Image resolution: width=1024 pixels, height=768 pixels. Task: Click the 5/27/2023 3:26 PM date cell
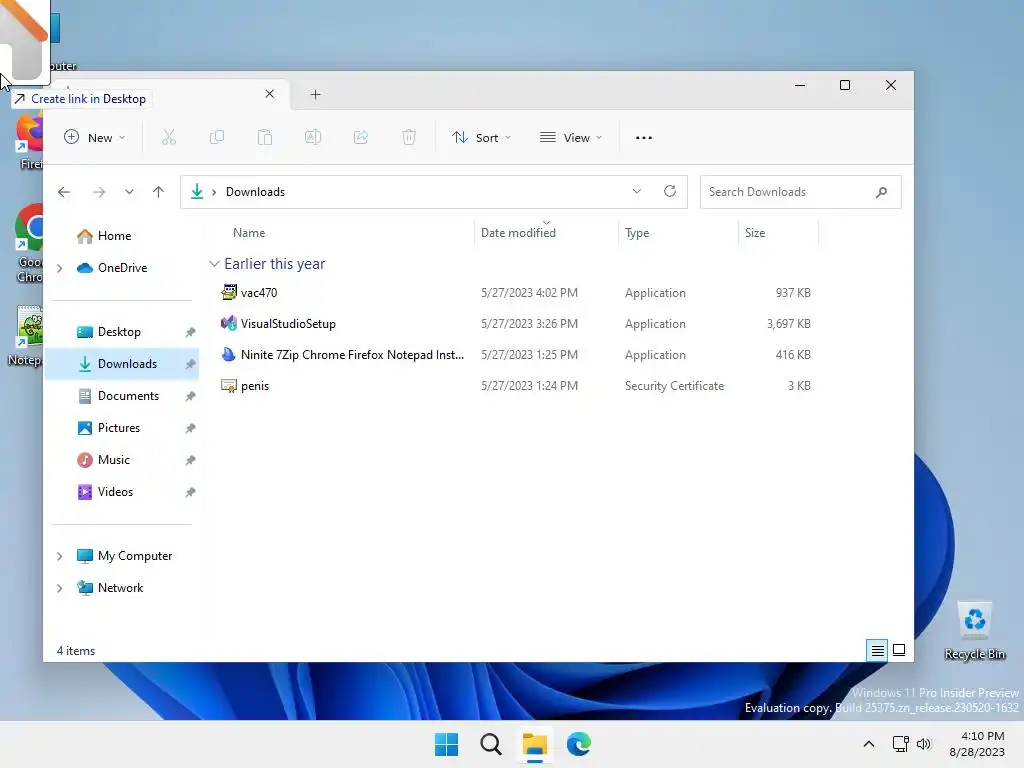[529, 324]
